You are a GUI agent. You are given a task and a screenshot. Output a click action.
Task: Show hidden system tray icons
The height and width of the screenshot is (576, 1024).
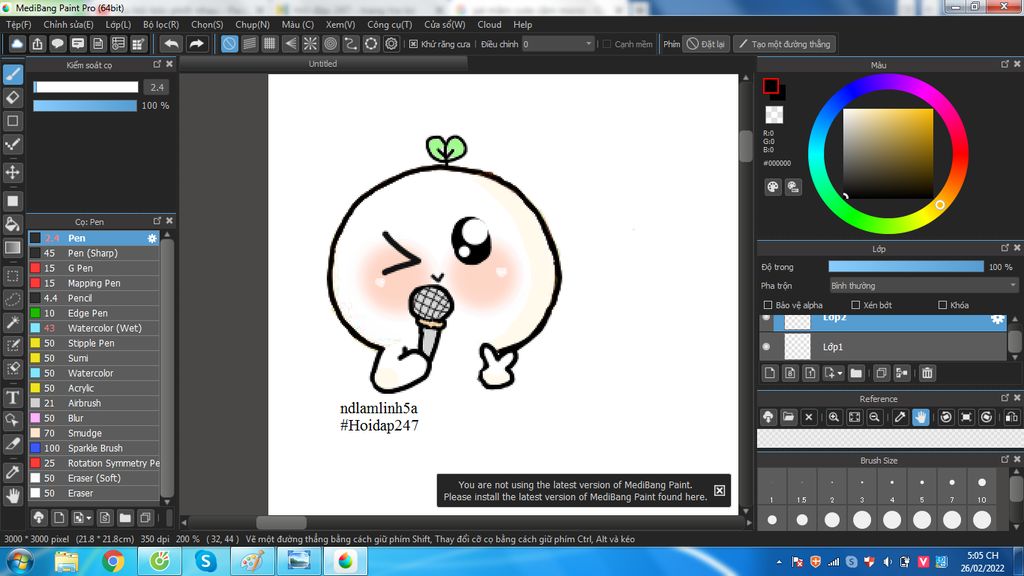(779, 562)
